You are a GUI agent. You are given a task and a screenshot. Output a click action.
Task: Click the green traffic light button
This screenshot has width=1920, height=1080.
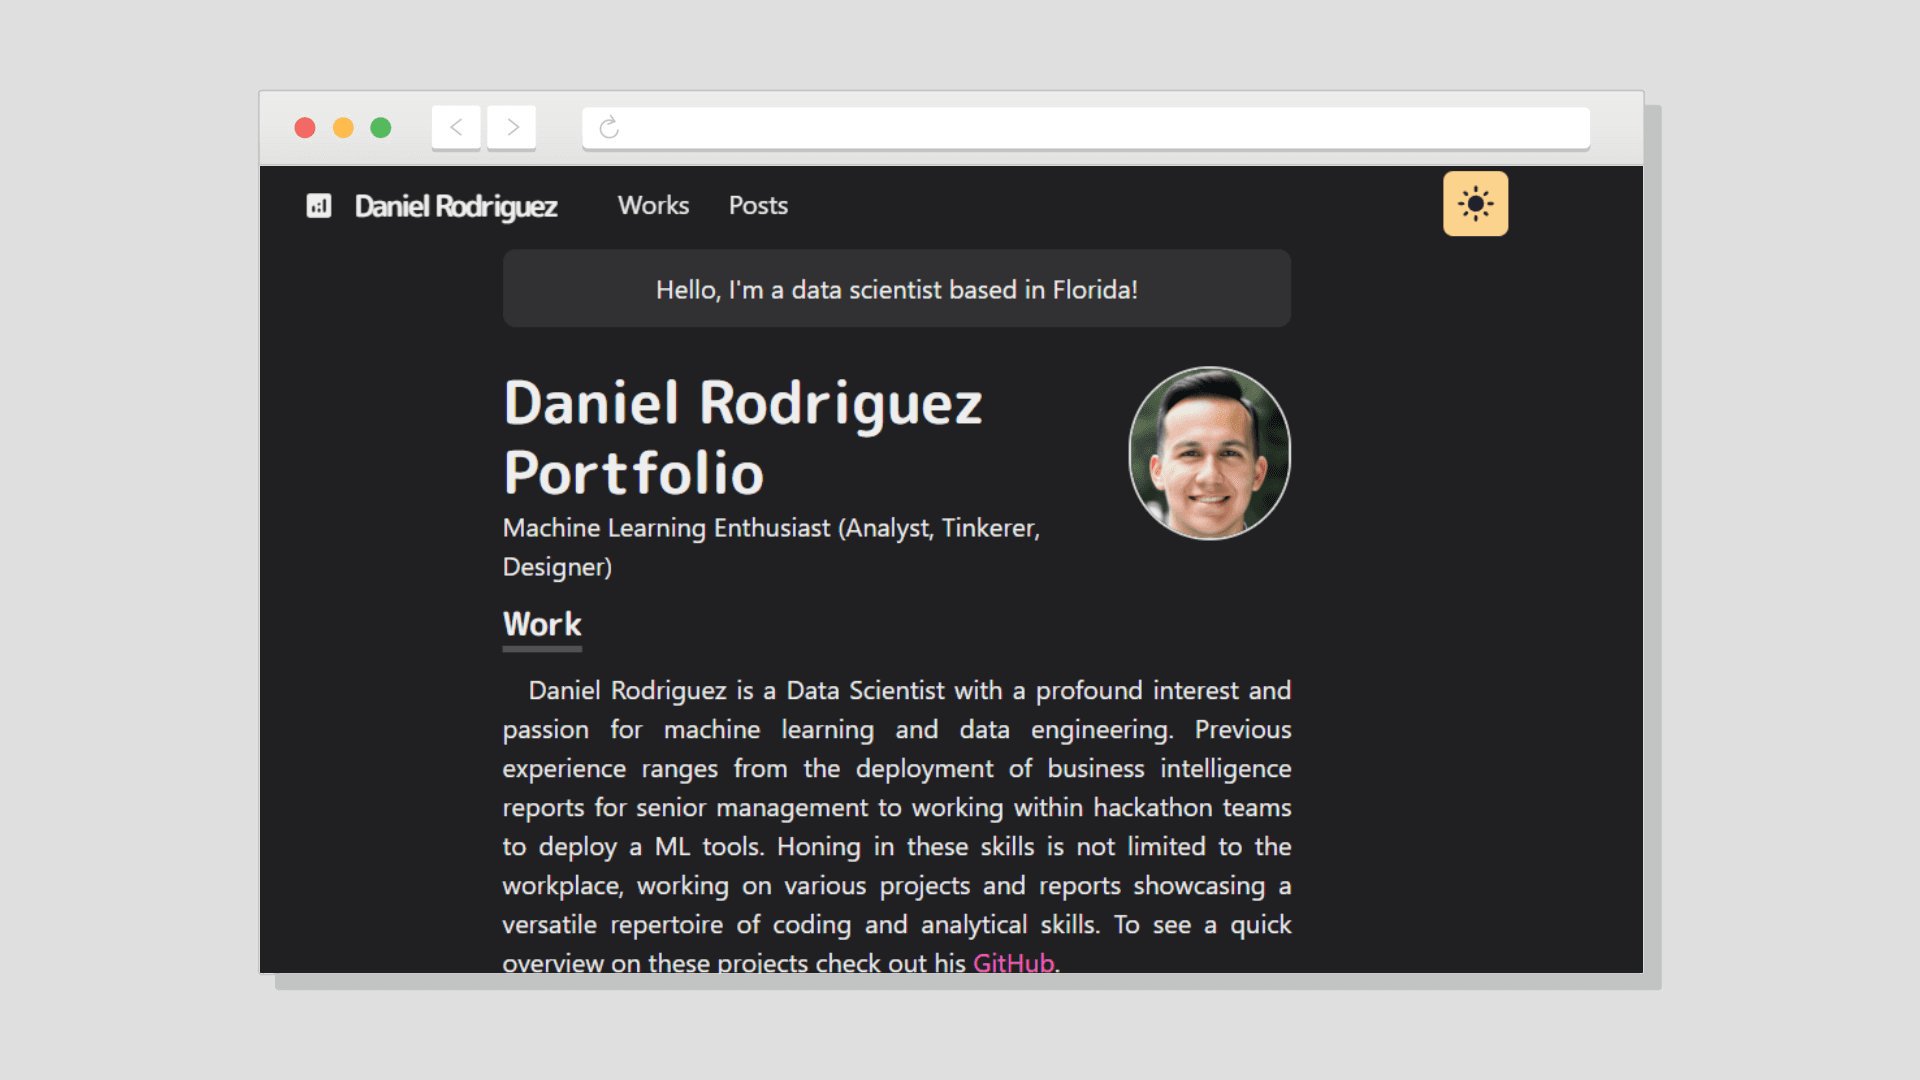coord(380,128)
